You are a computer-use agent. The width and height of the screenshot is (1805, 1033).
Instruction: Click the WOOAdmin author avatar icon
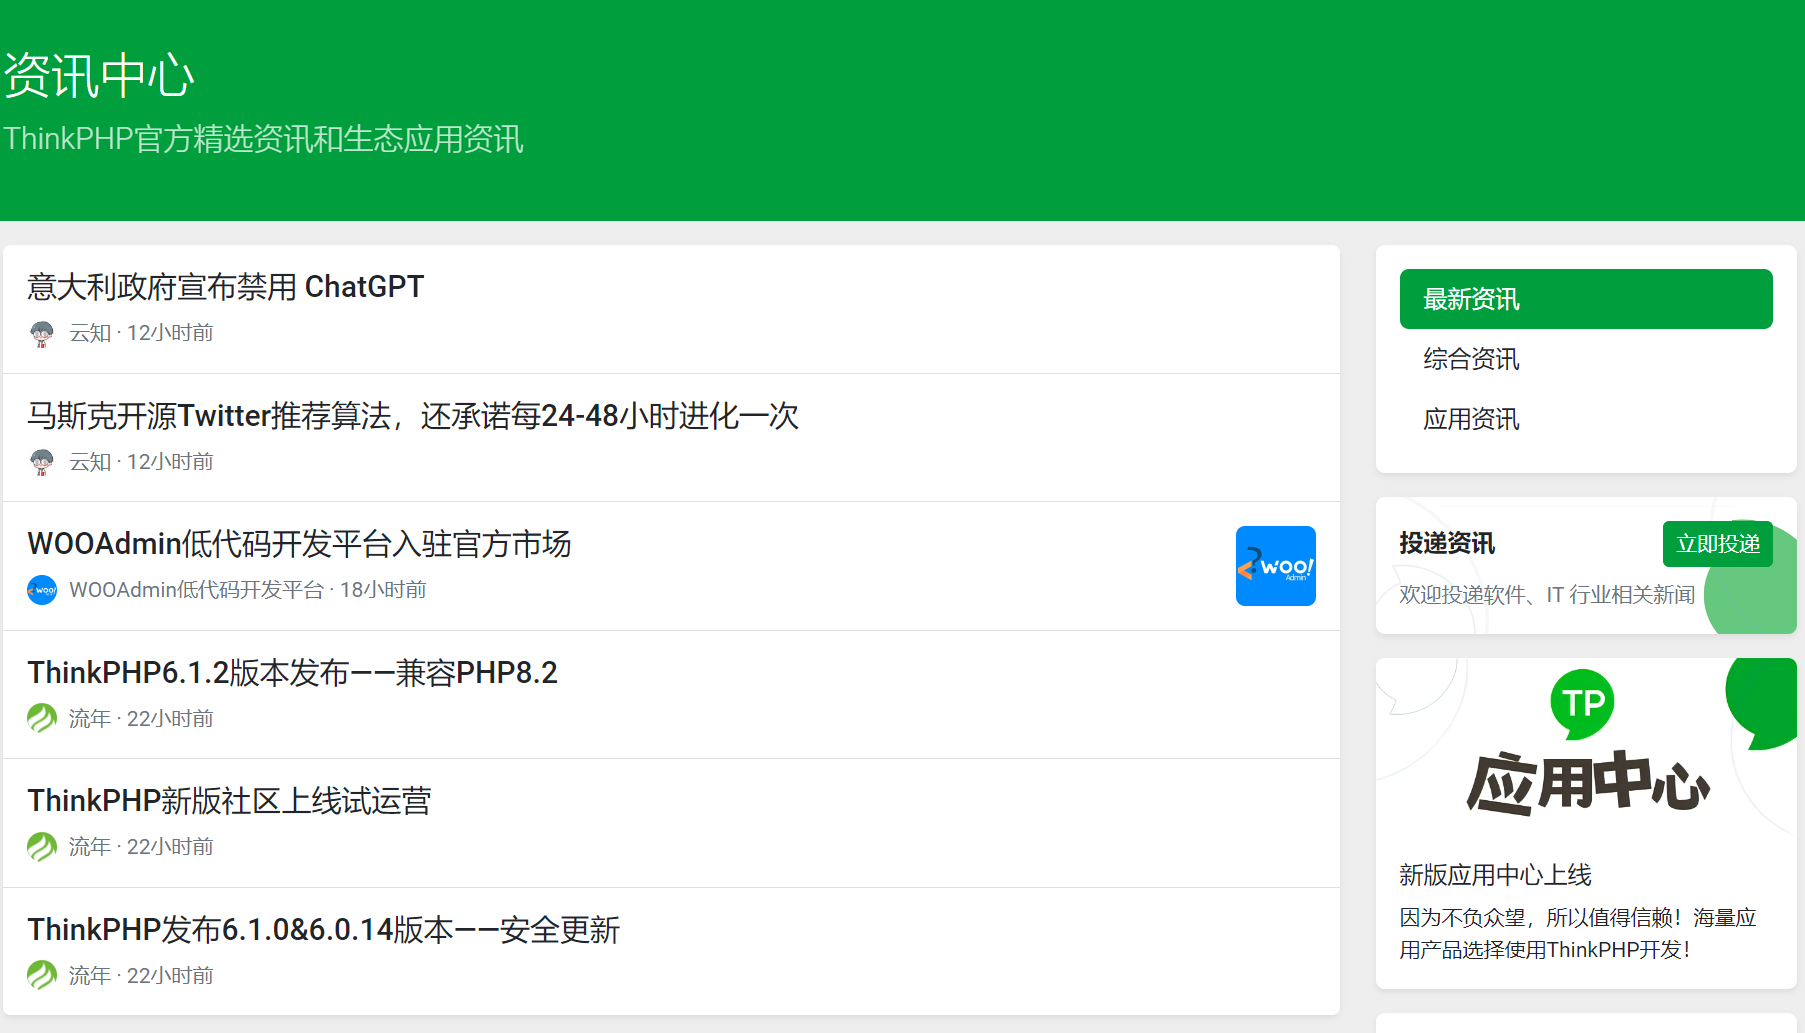pos(42,590)
